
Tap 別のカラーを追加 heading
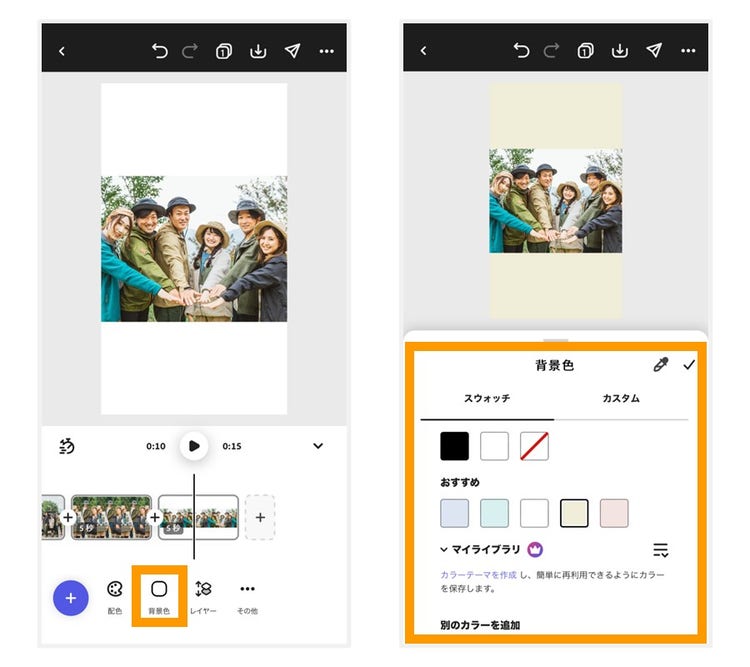480,625
